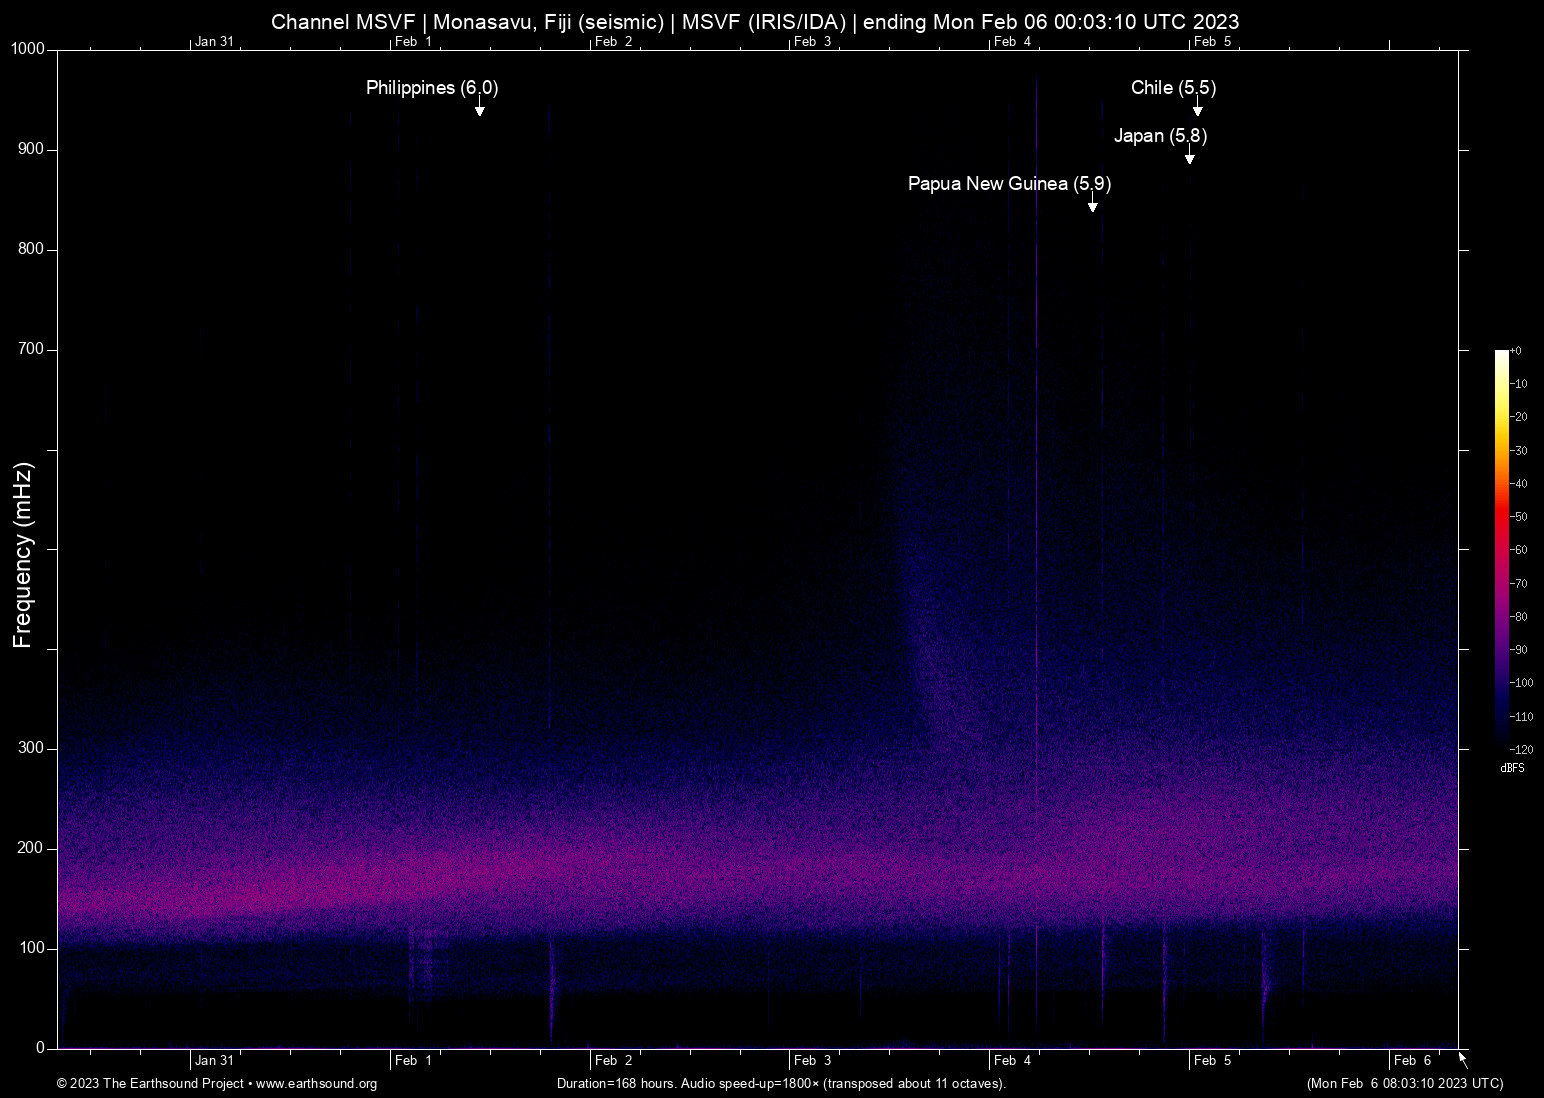Click the Chile (5.5) earthquake arrow marker
Image resolution: width=1544 pixels, height=1098 pixels.
click(x=1197, y=107)
